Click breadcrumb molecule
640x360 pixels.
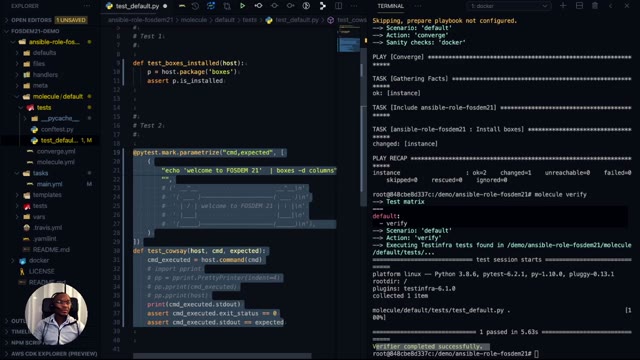coord(194,20)
